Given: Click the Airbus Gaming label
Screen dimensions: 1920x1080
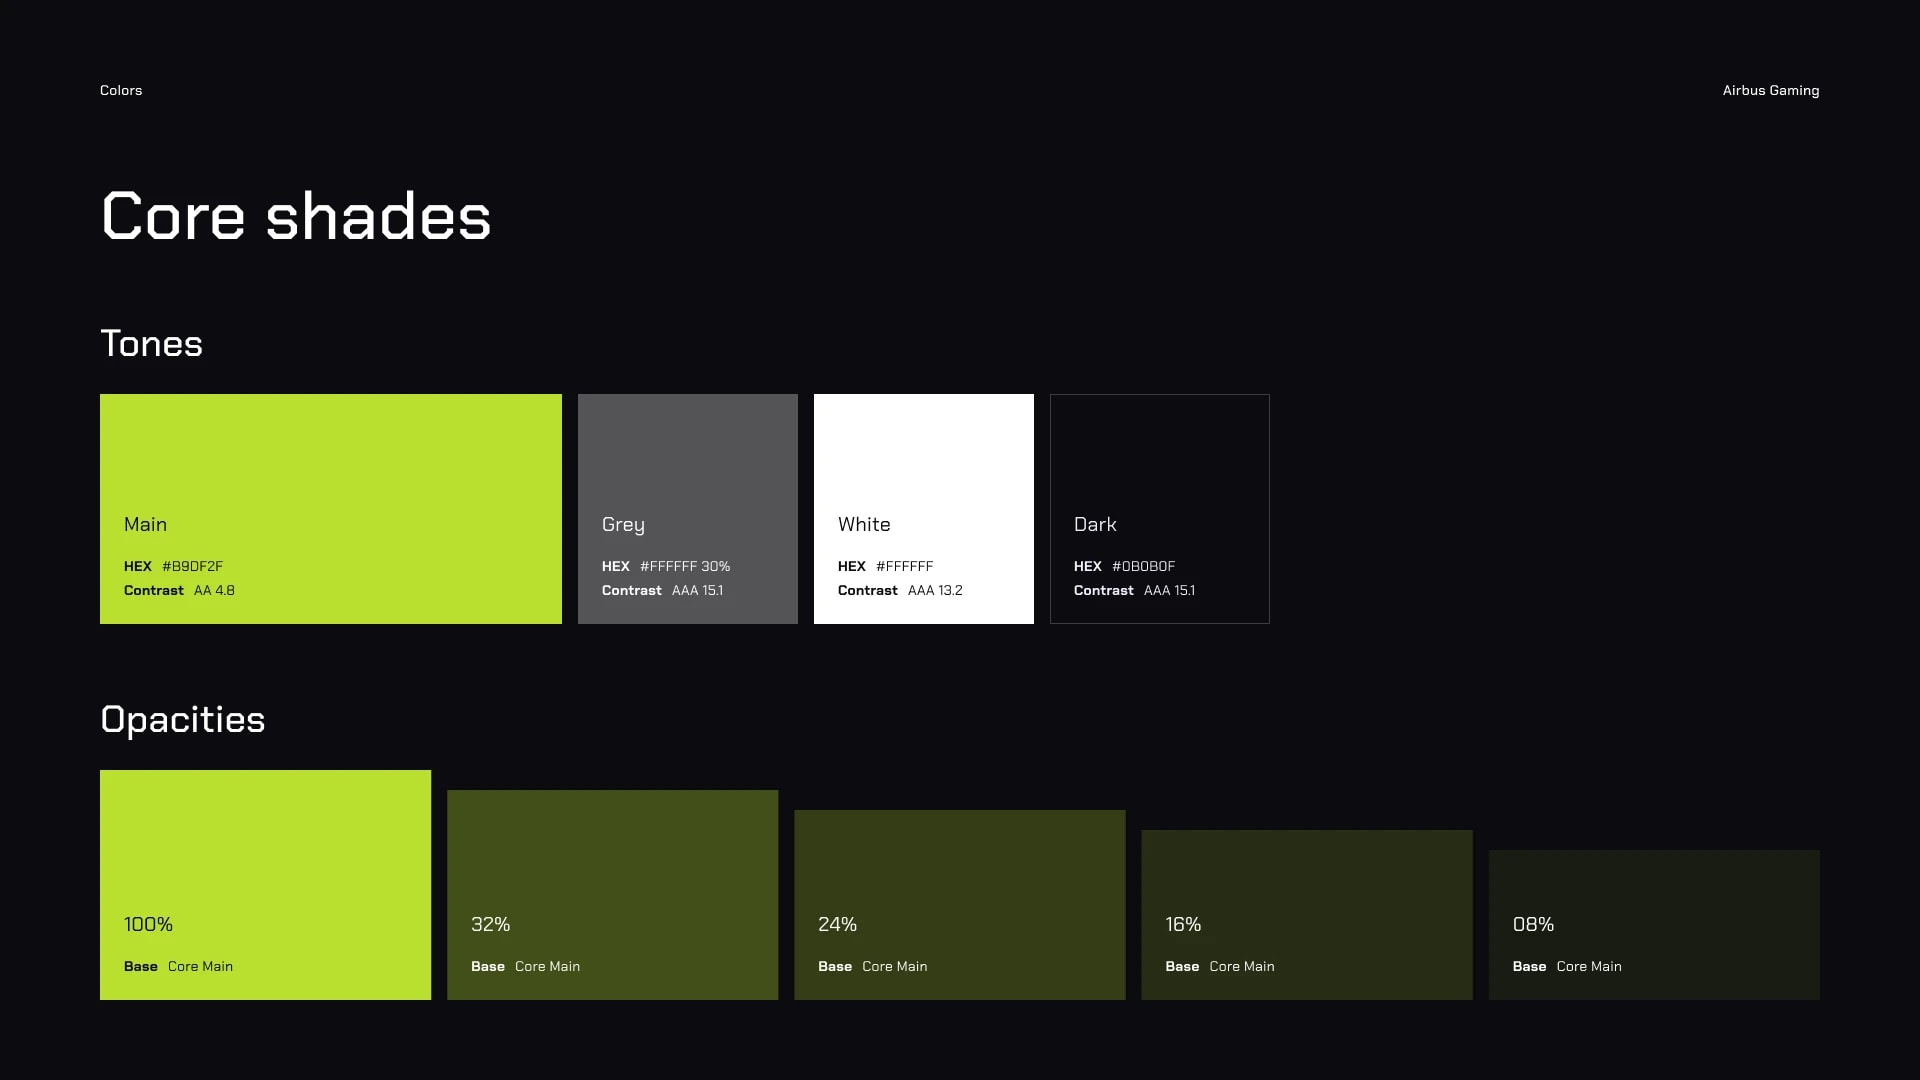Looking at the screenshot, I should point(1771,90).
